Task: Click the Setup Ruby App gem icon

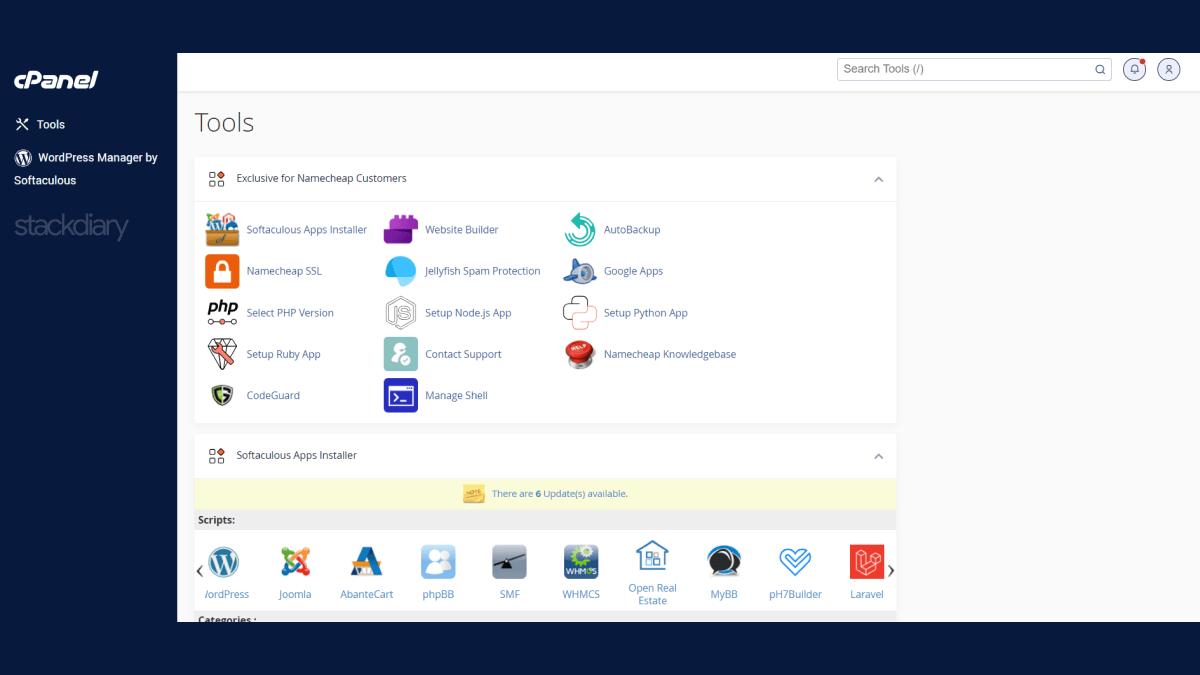Action: 222,354
